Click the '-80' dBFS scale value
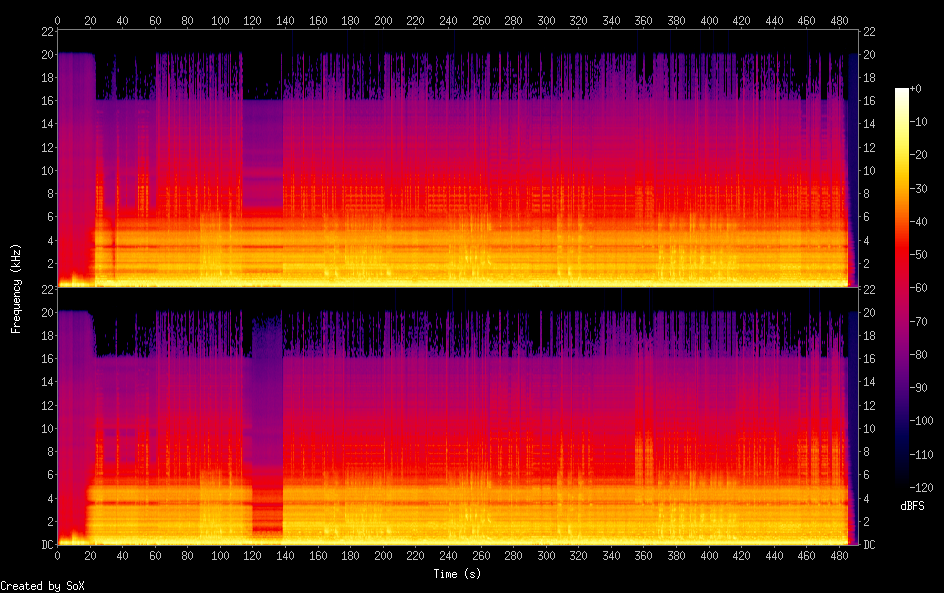 918,355
